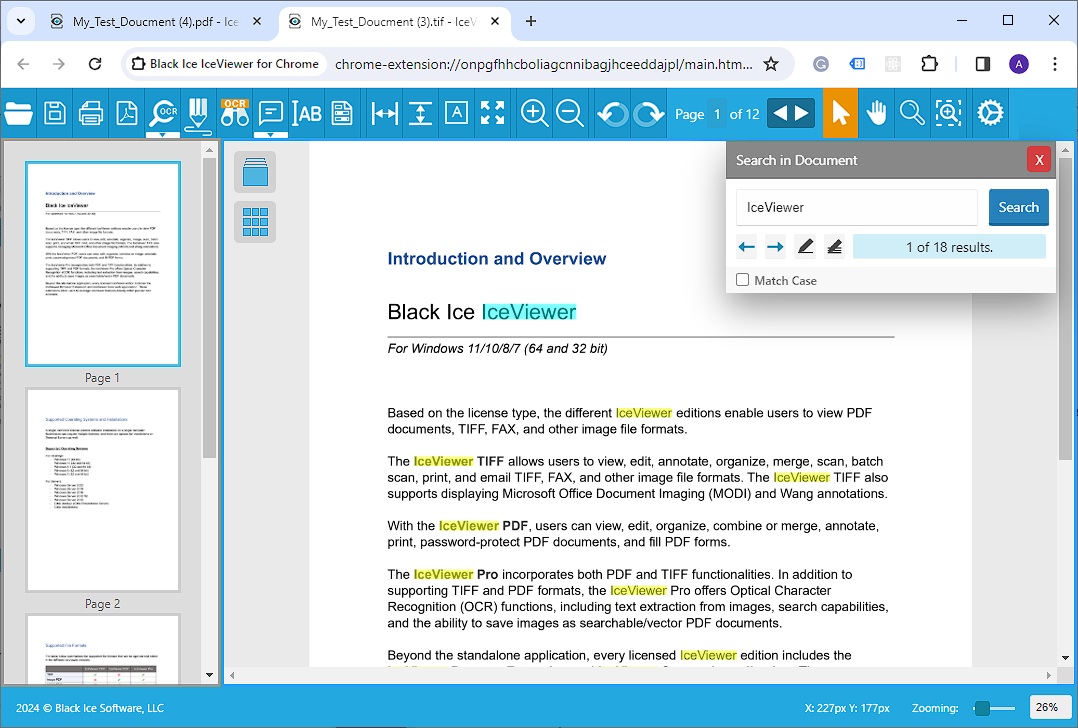Switch to thumbnail grid view icon

click(255, 222)
